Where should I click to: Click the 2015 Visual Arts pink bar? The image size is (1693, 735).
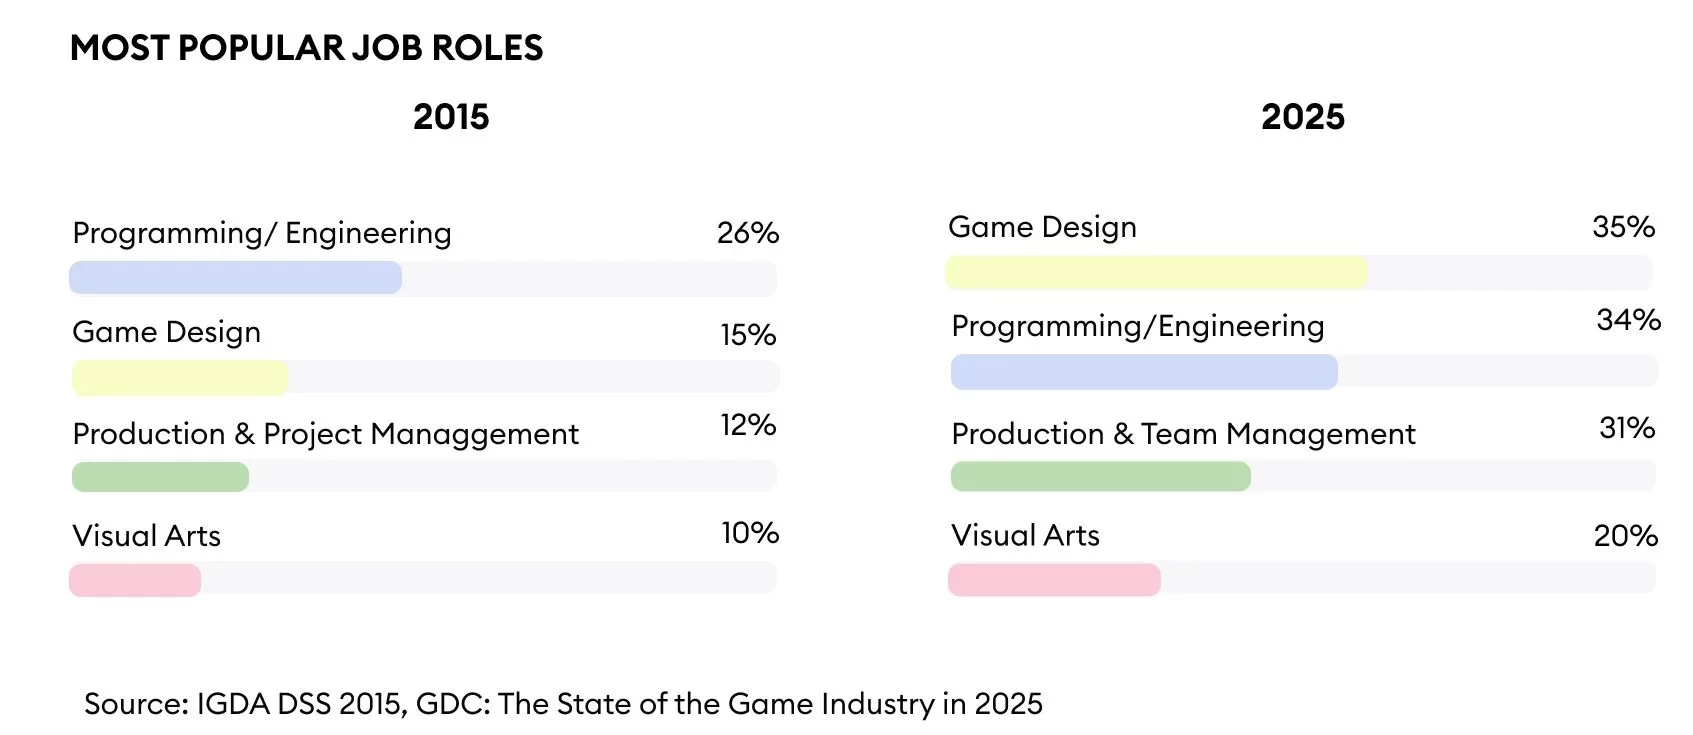click(x=135, y=580)
